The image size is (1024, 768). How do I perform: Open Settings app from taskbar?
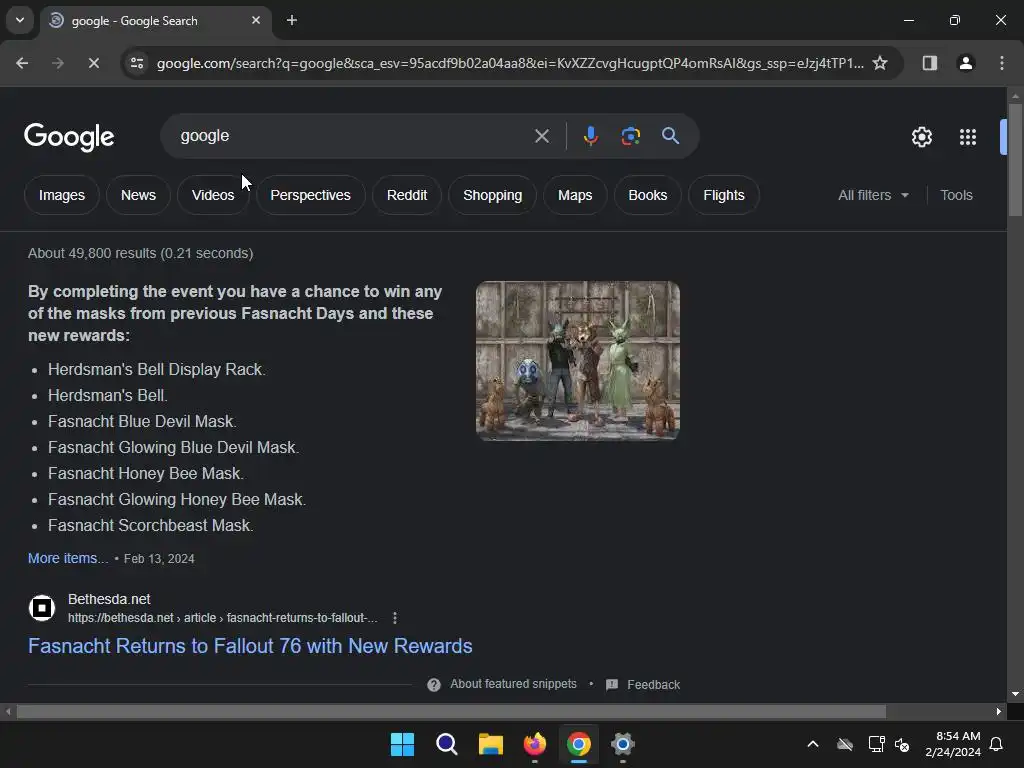[x=622, y=744]
